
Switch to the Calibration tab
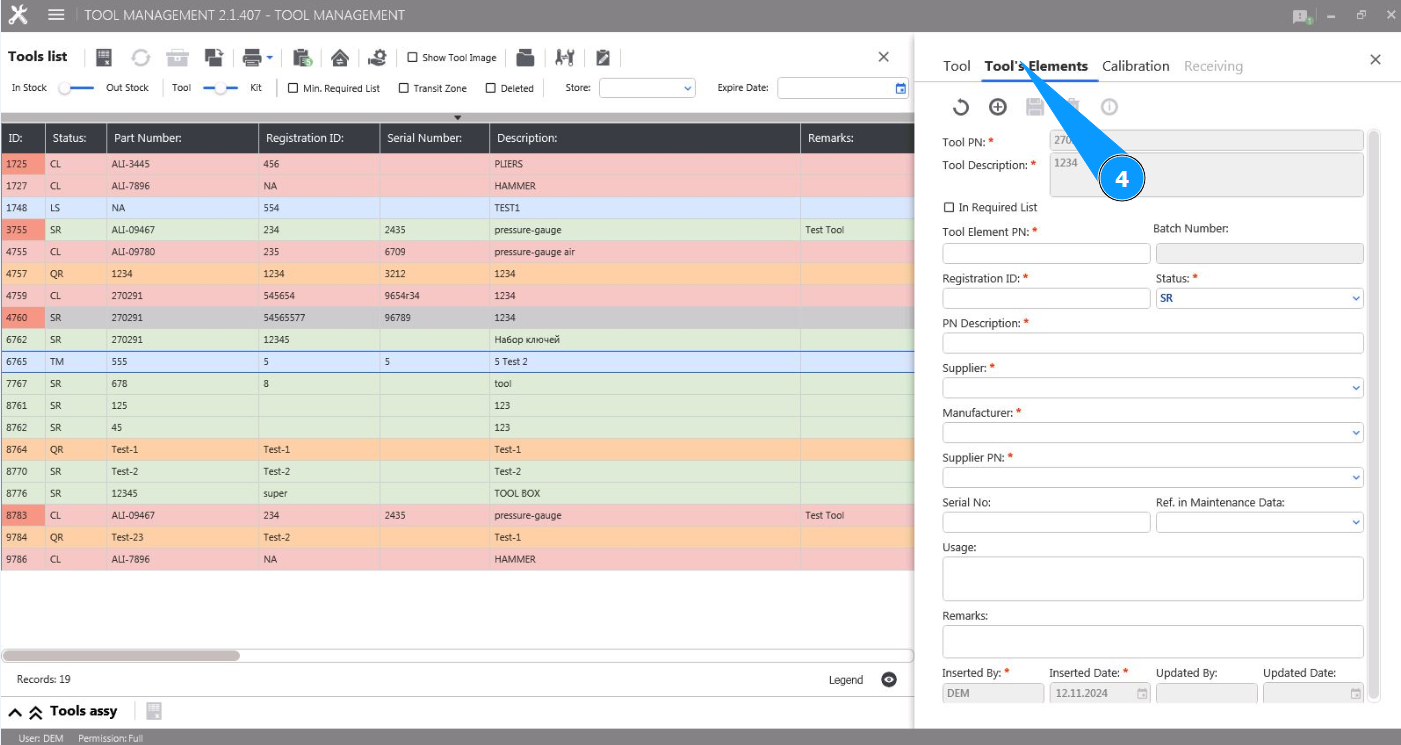pos(1135,66)
